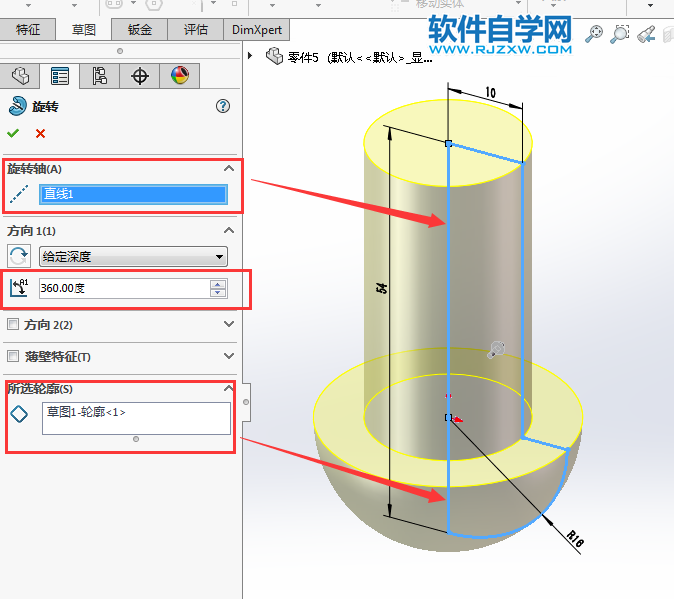674x599 pixels.
Task: Switch to the 草图 tab
Action: [x=83, y=29]
